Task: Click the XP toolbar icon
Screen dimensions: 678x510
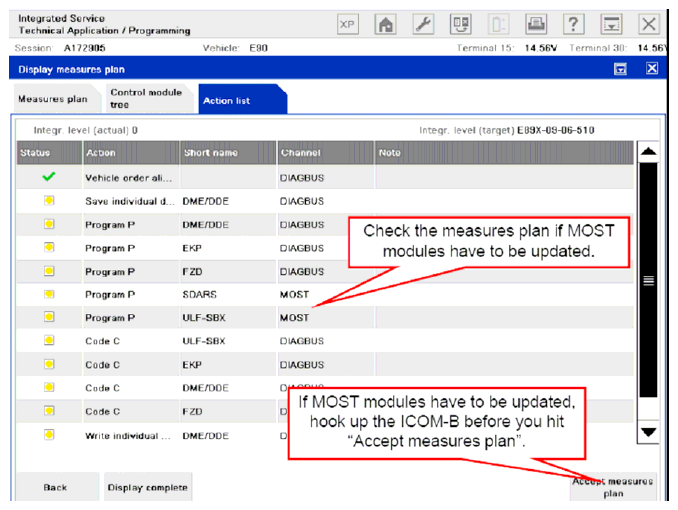Action: (348, 24)
